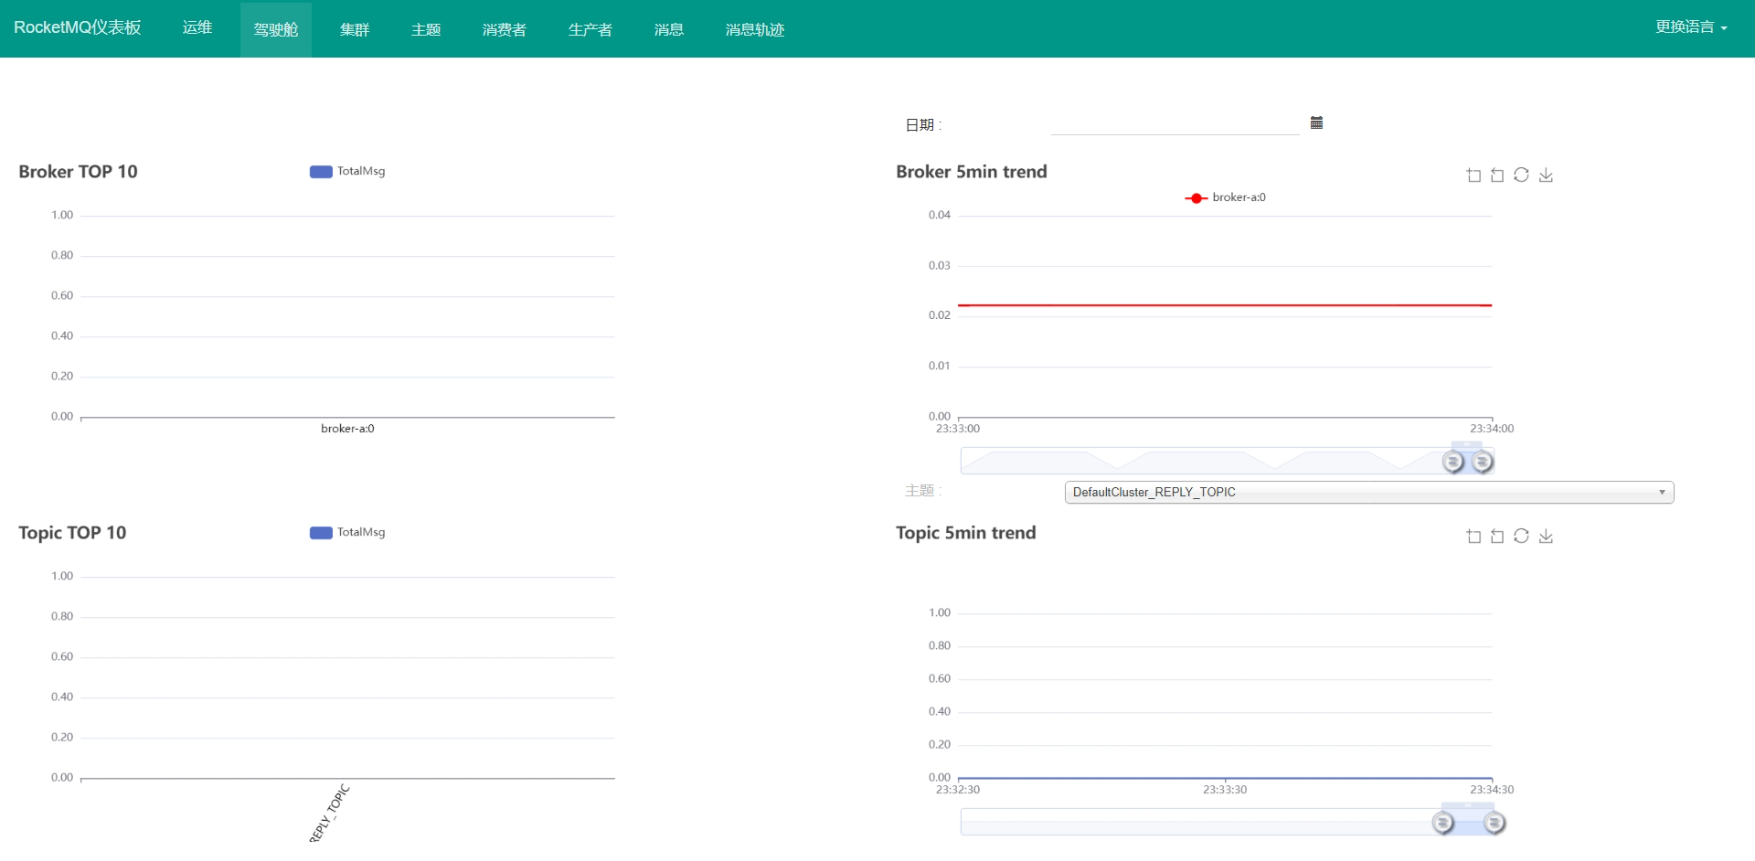Download Broker 5min trend chart image
This screenshot has width=1755, height=861.
[1546, 175]
